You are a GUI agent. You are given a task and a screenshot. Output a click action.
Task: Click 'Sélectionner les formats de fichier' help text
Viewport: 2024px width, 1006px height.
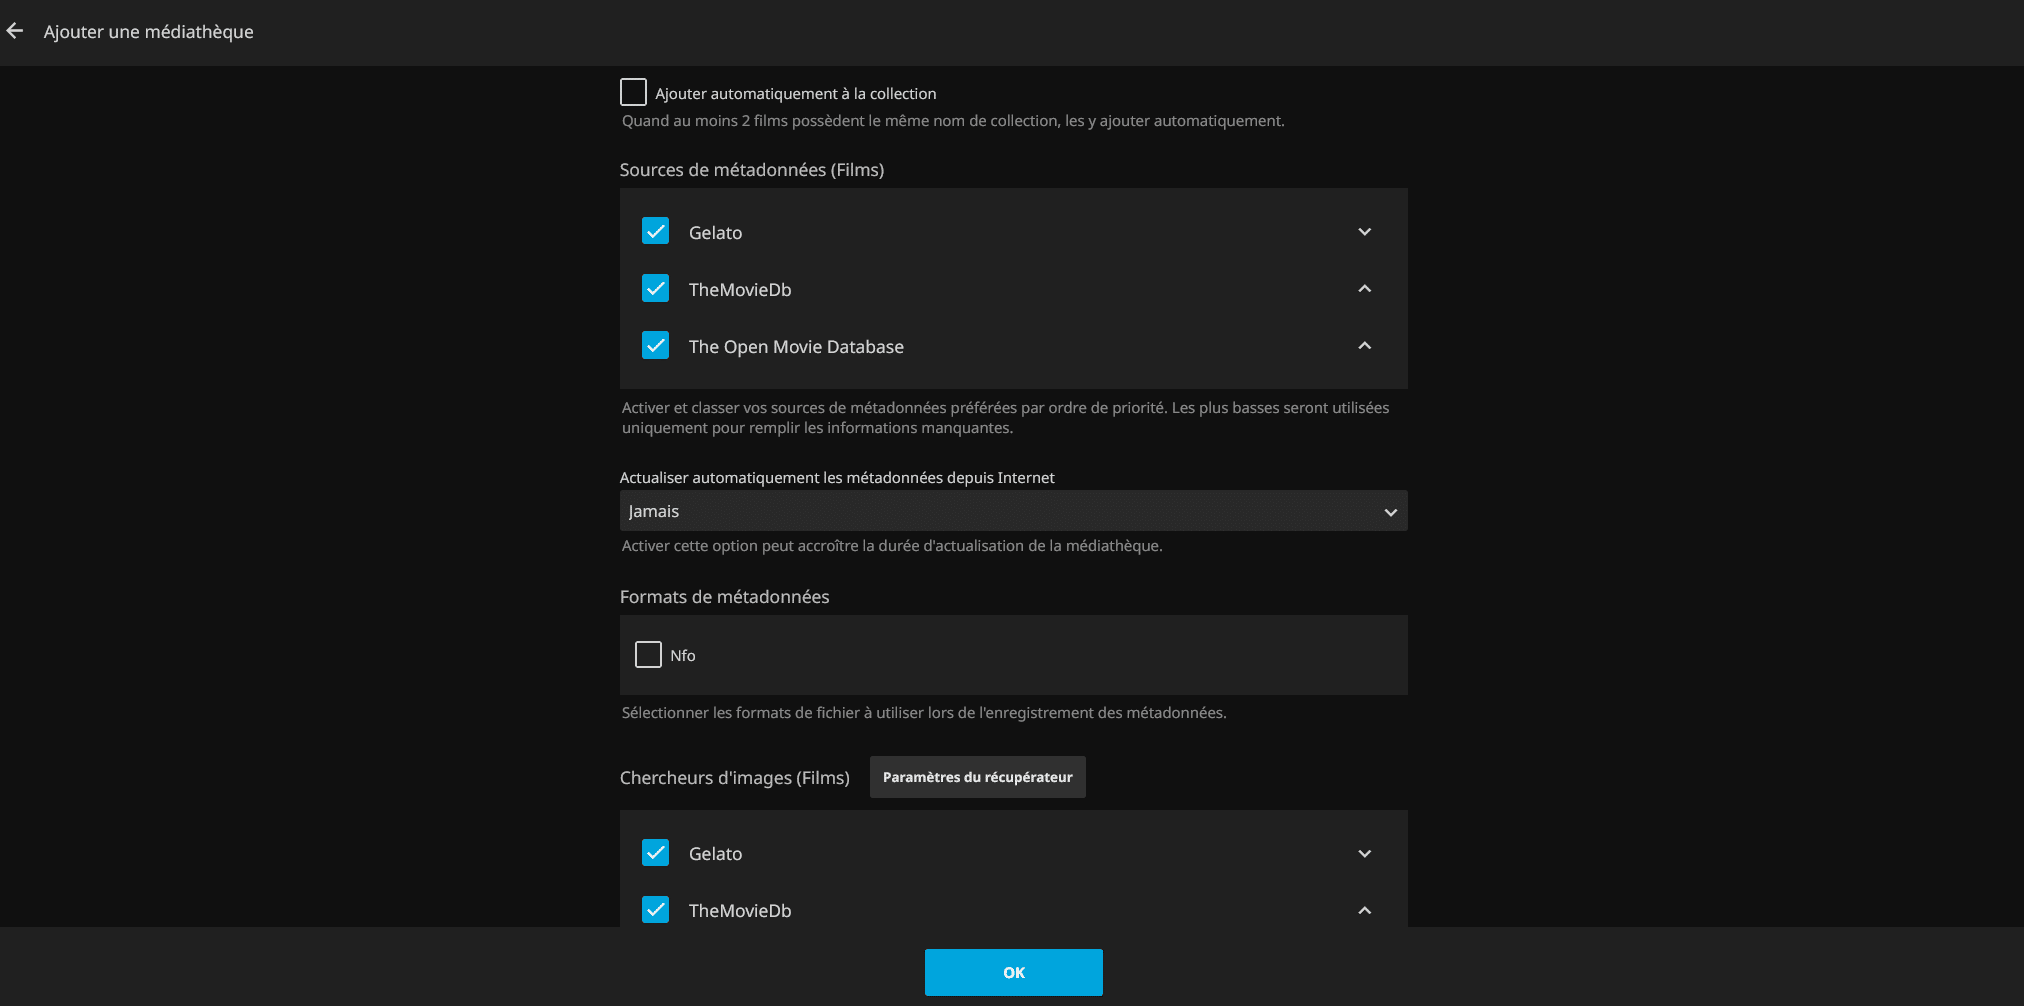point(924,713)
